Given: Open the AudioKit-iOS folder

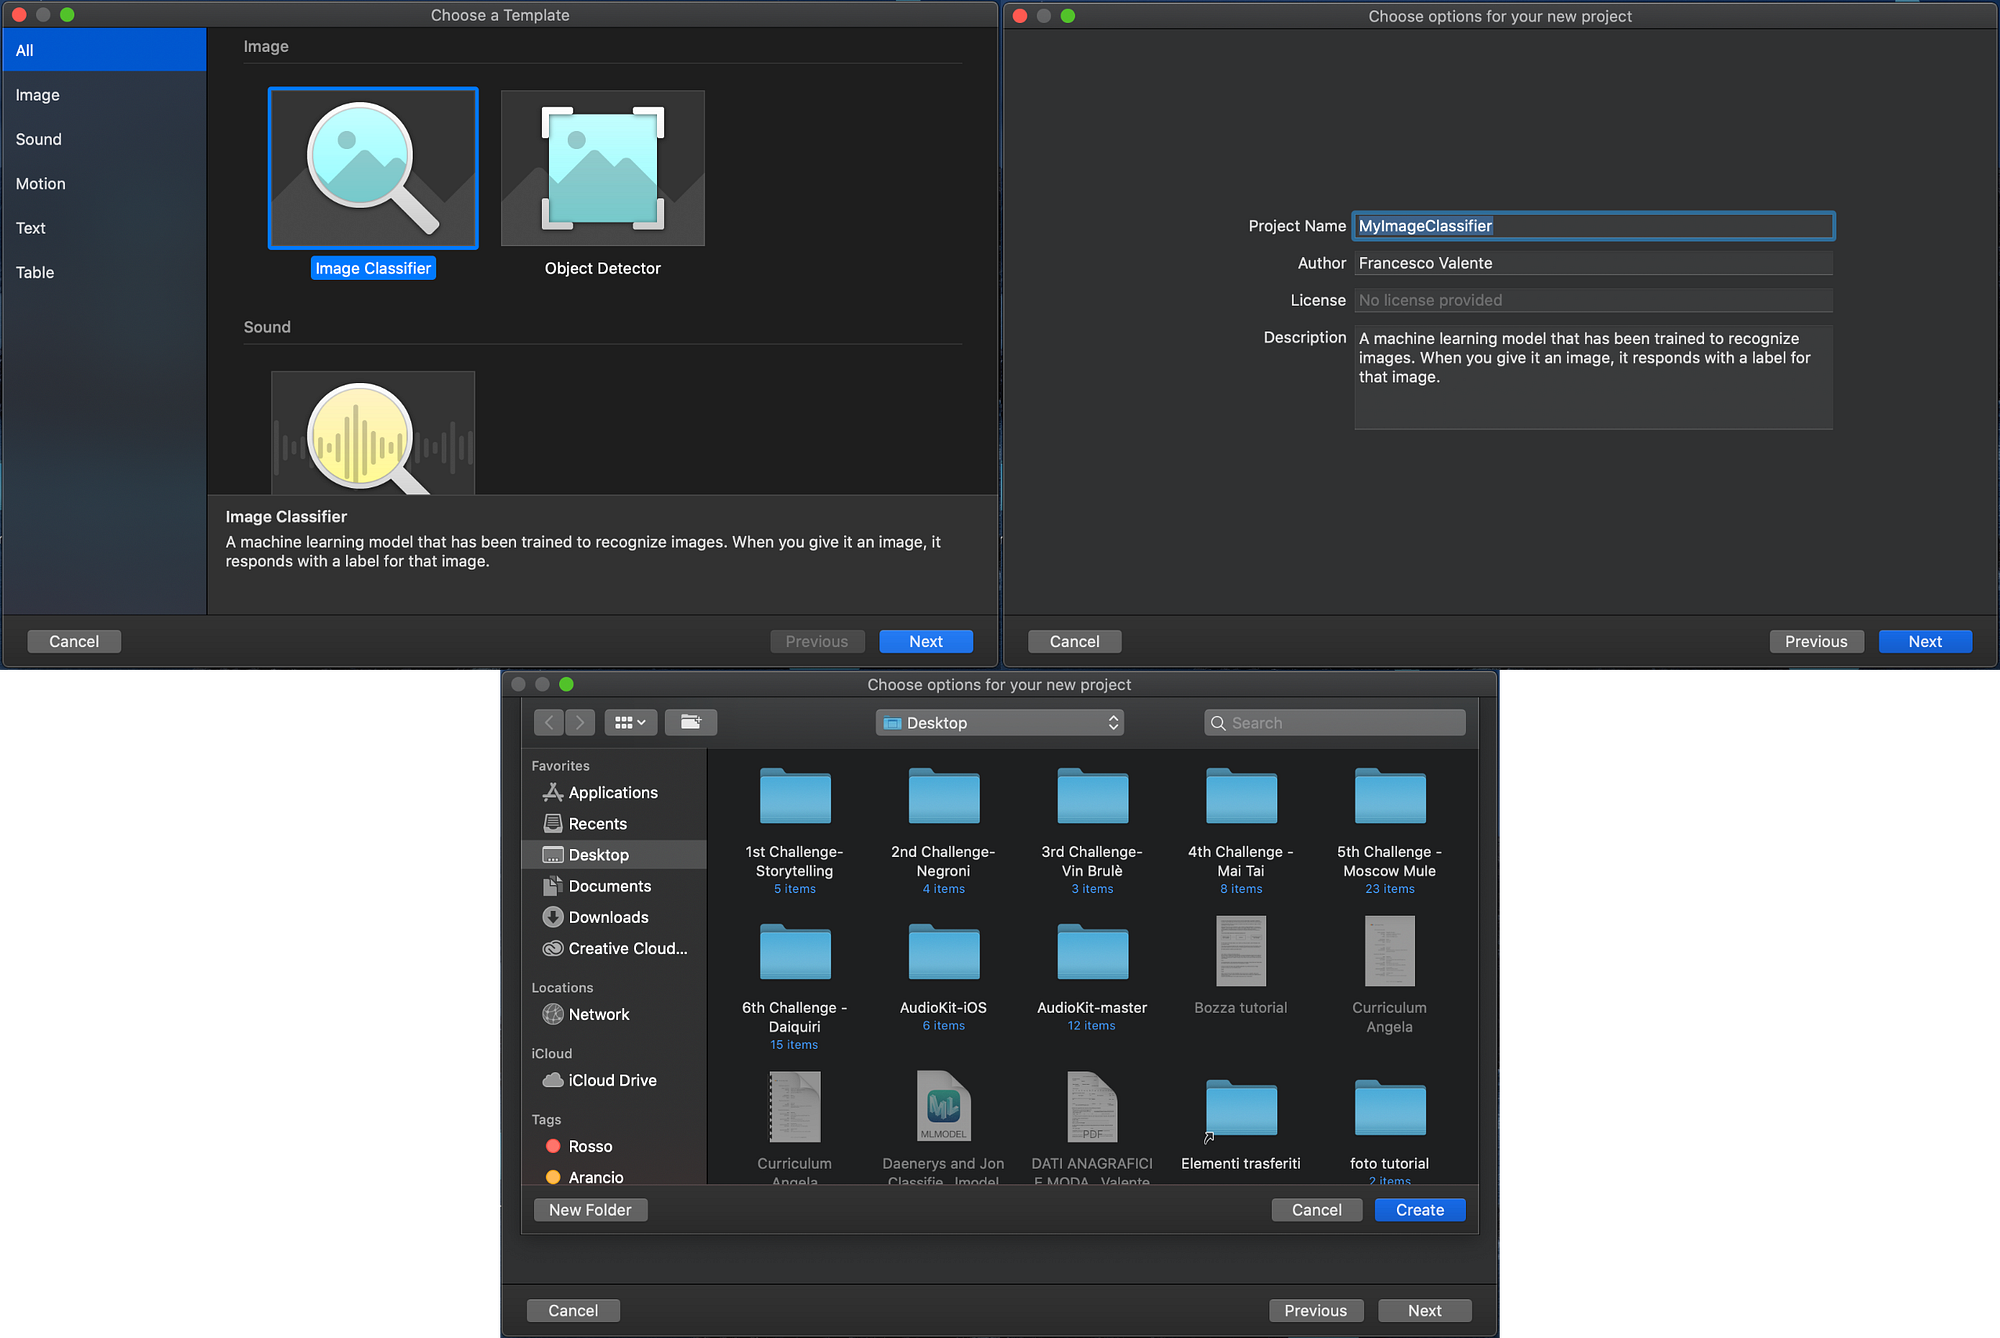Looking at the screenshot, I should pyautogui.click(x=943, y=953).
